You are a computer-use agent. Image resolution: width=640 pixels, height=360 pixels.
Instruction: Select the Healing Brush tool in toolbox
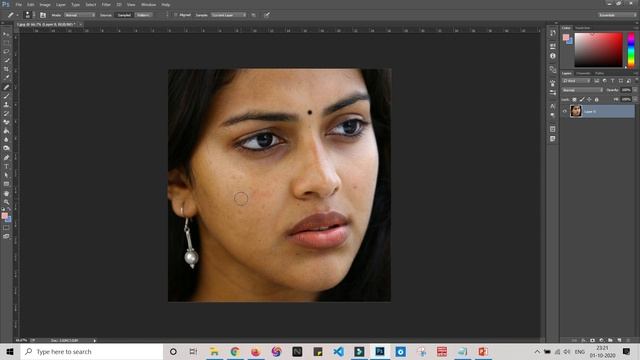click(x=6, y=87)
